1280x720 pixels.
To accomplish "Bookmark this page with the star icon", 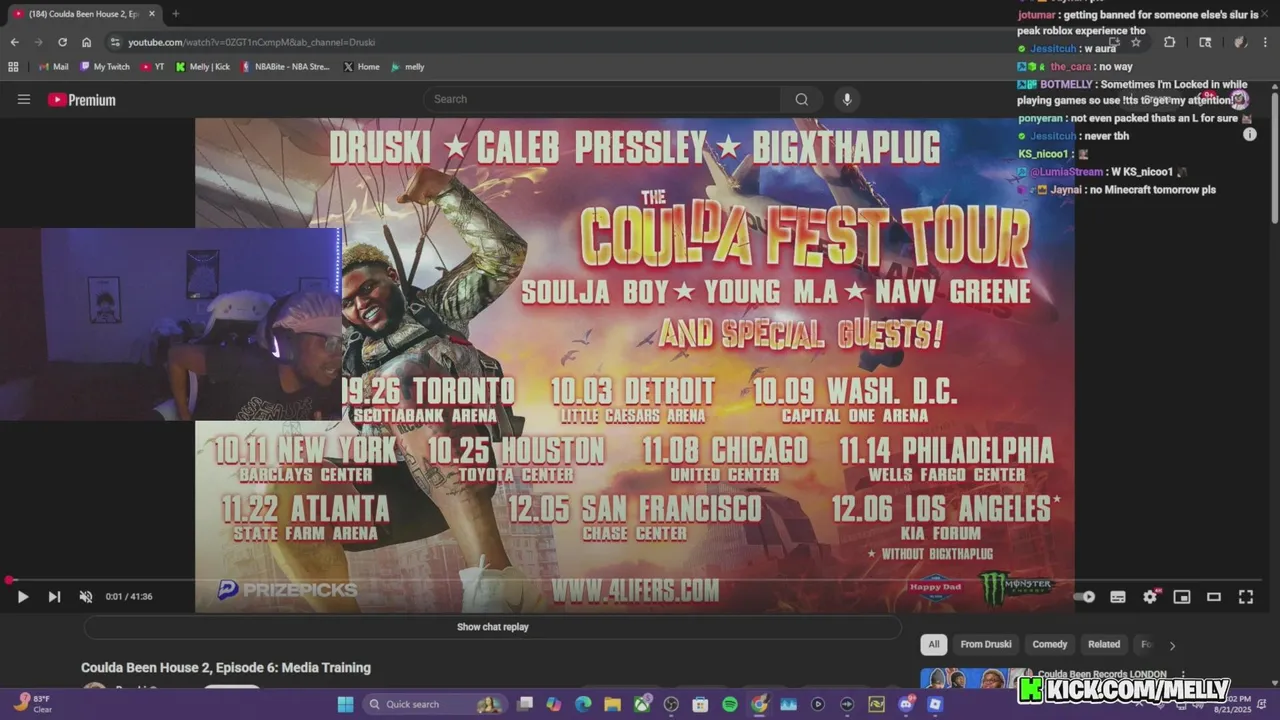I will click(x=1135, y=42).
